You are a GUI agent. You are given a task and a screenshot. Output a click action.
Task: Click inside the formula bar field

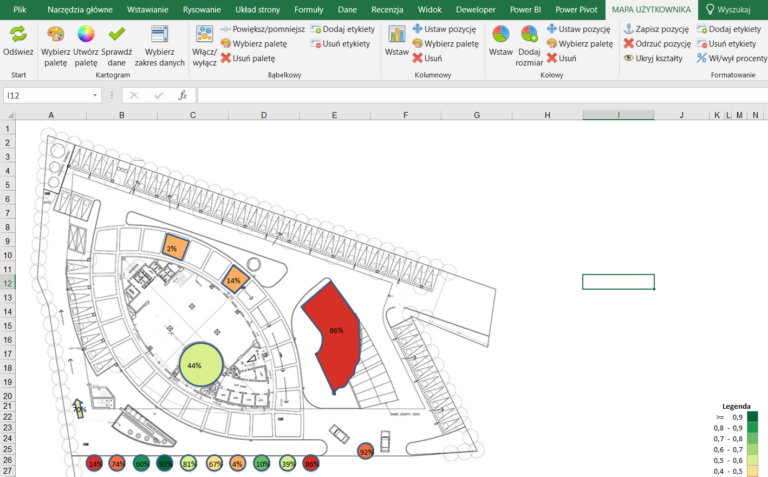[450, 96]
